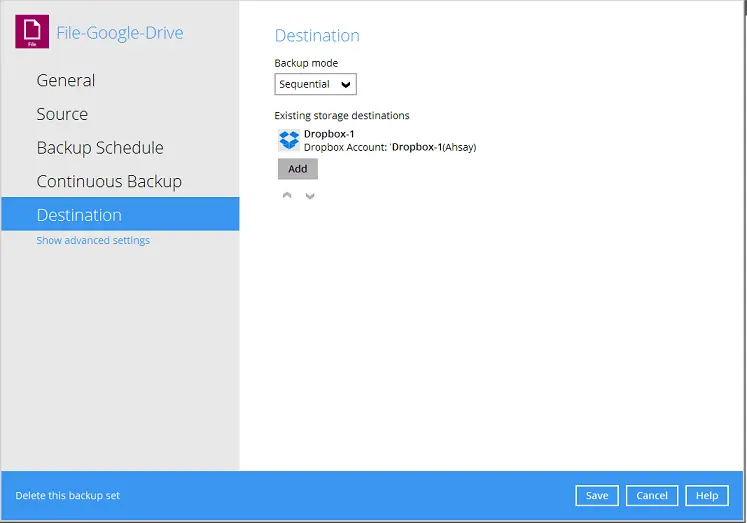Go to the Source section
747x523 pixels.
(x=62, y=114)
